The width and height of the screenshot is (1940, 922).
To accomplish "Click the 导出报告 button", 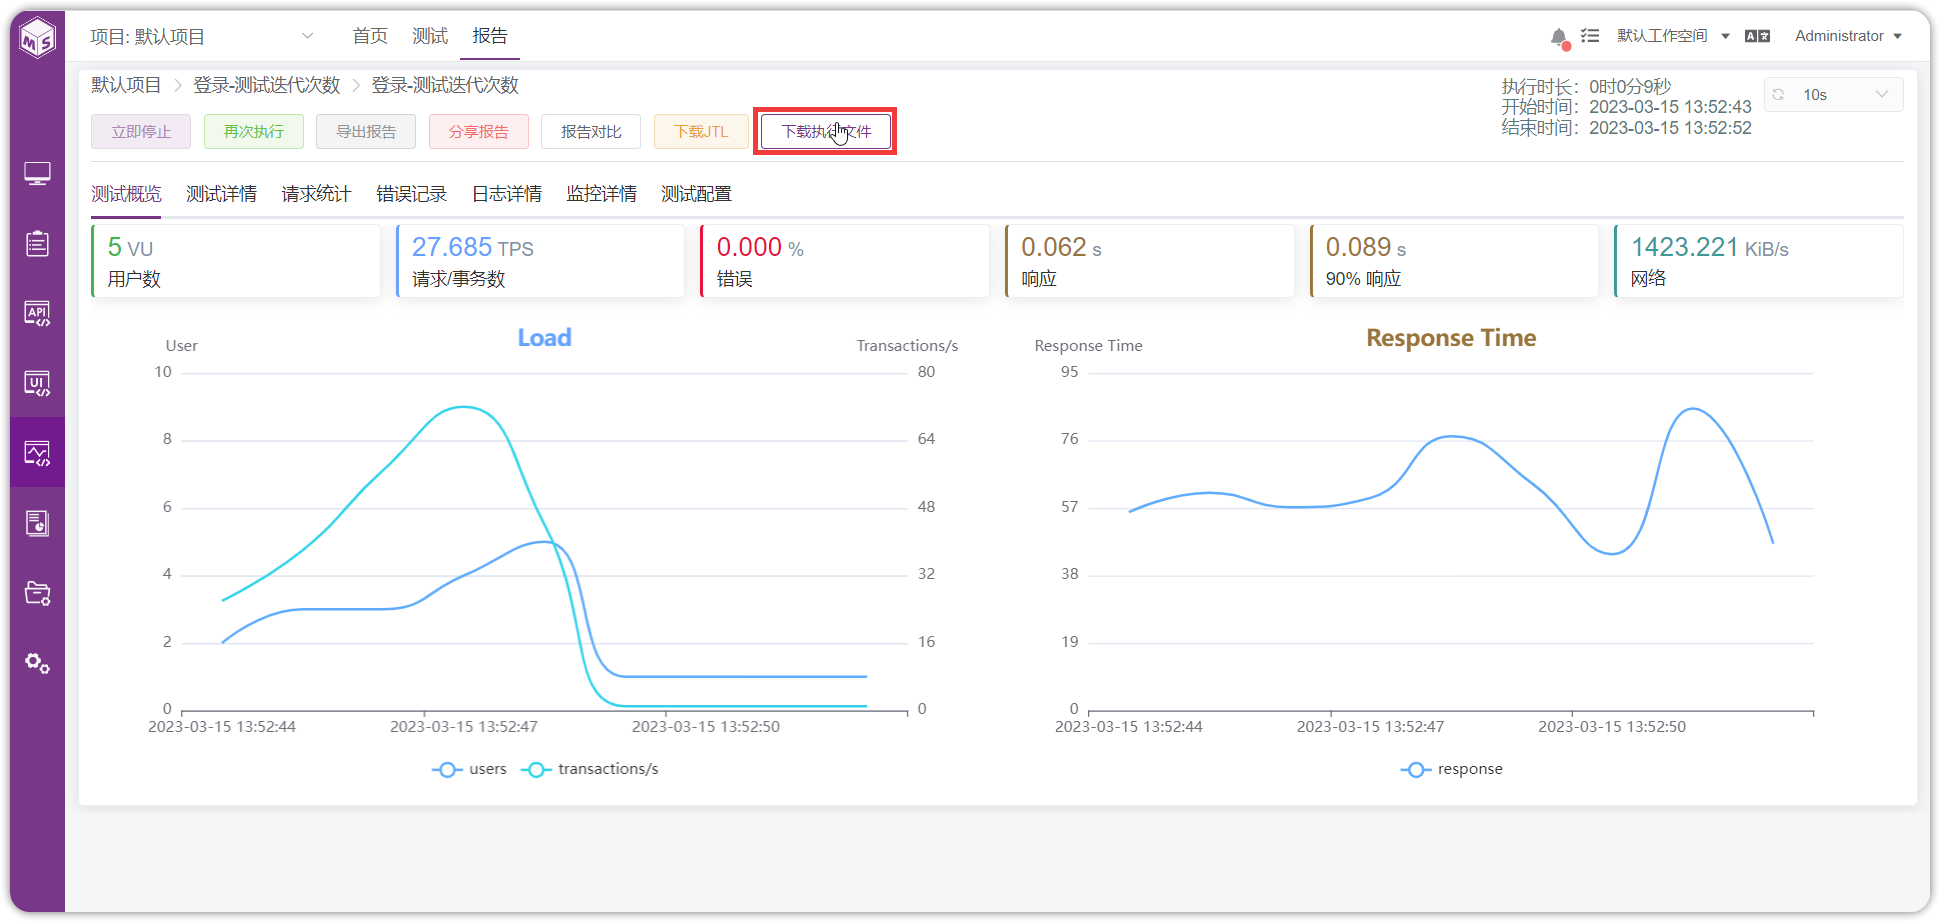I will coord(366,132).
